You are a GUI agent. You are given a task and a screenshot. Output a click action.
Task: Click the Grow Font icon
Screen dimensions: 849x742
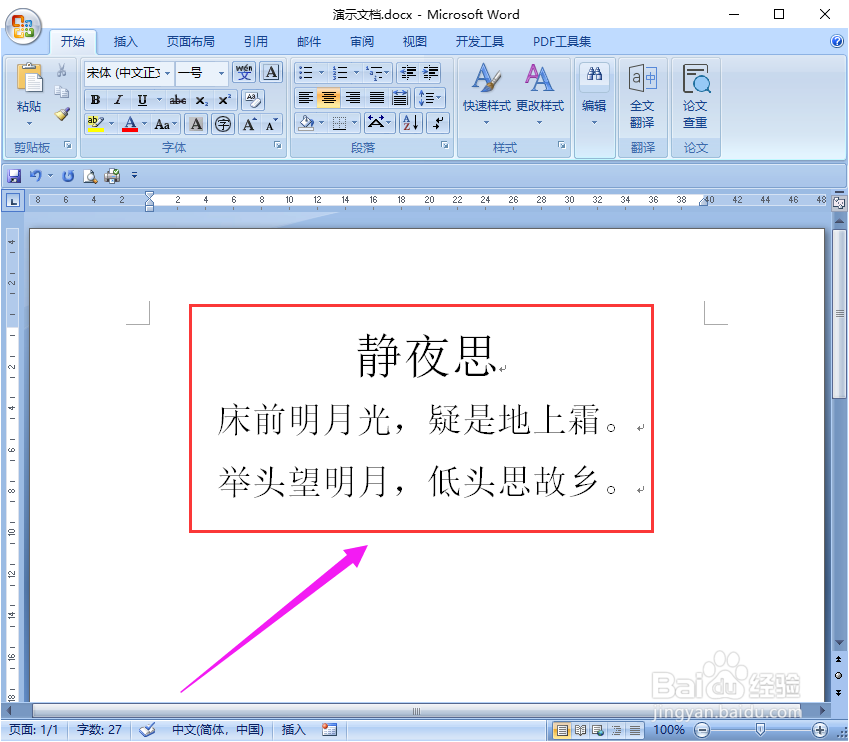(x=248, y=123)
